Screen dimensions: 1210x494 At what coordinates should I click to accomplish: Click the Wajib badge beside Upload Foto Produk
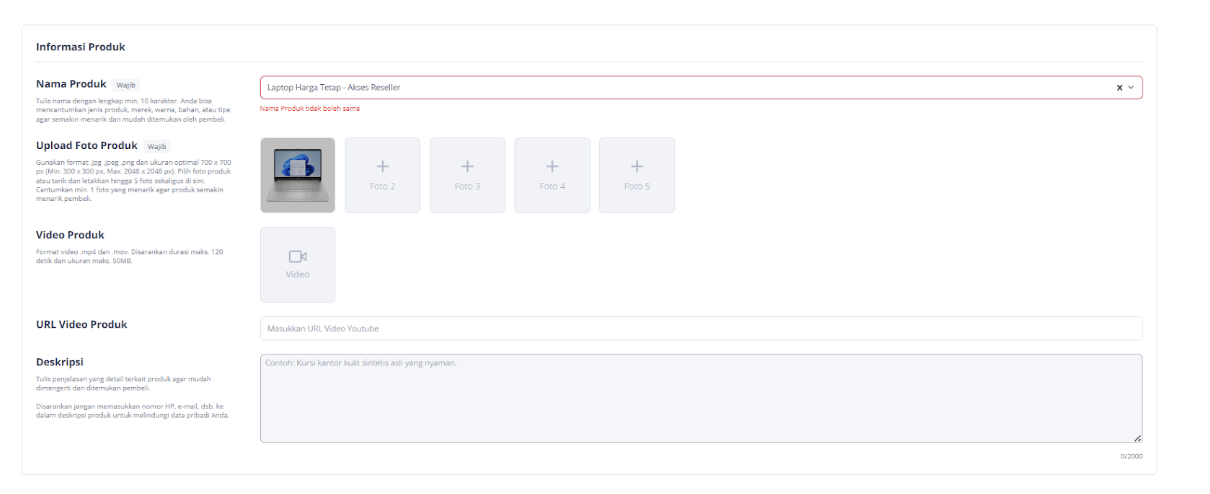(158, 146)
